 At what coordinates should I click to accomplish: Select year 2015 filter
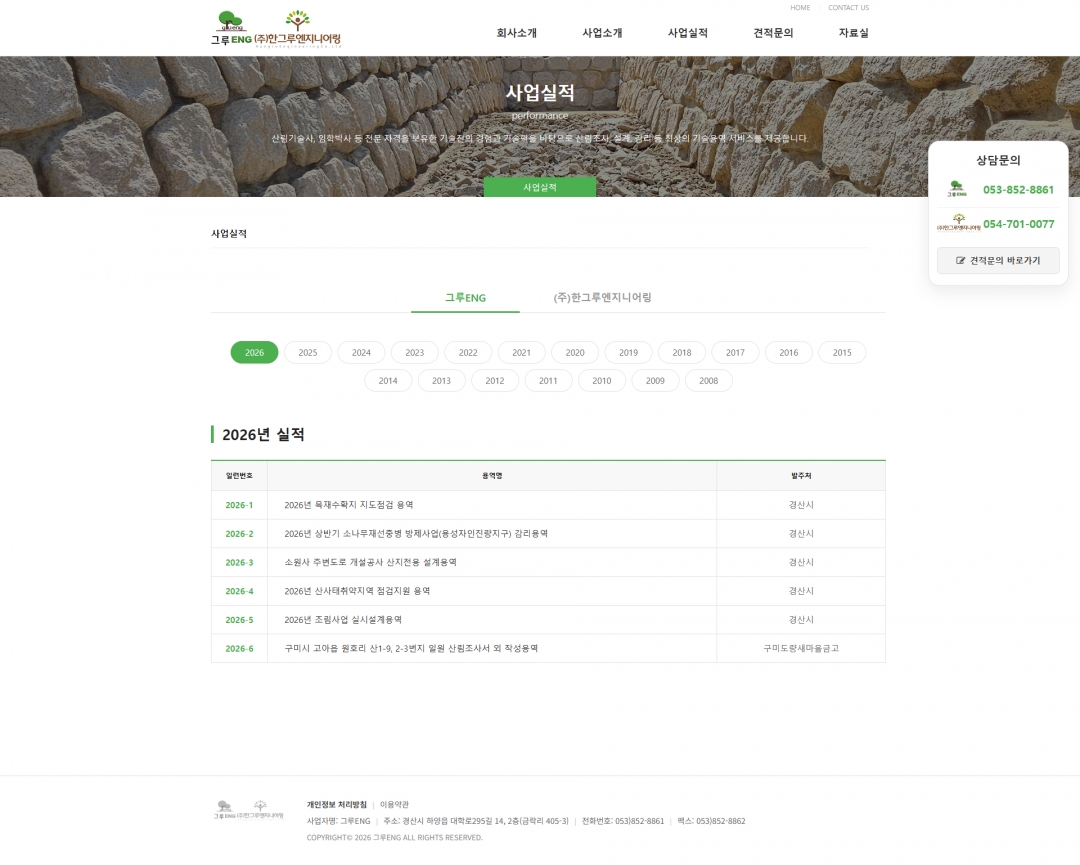click(x=842, y=353)
